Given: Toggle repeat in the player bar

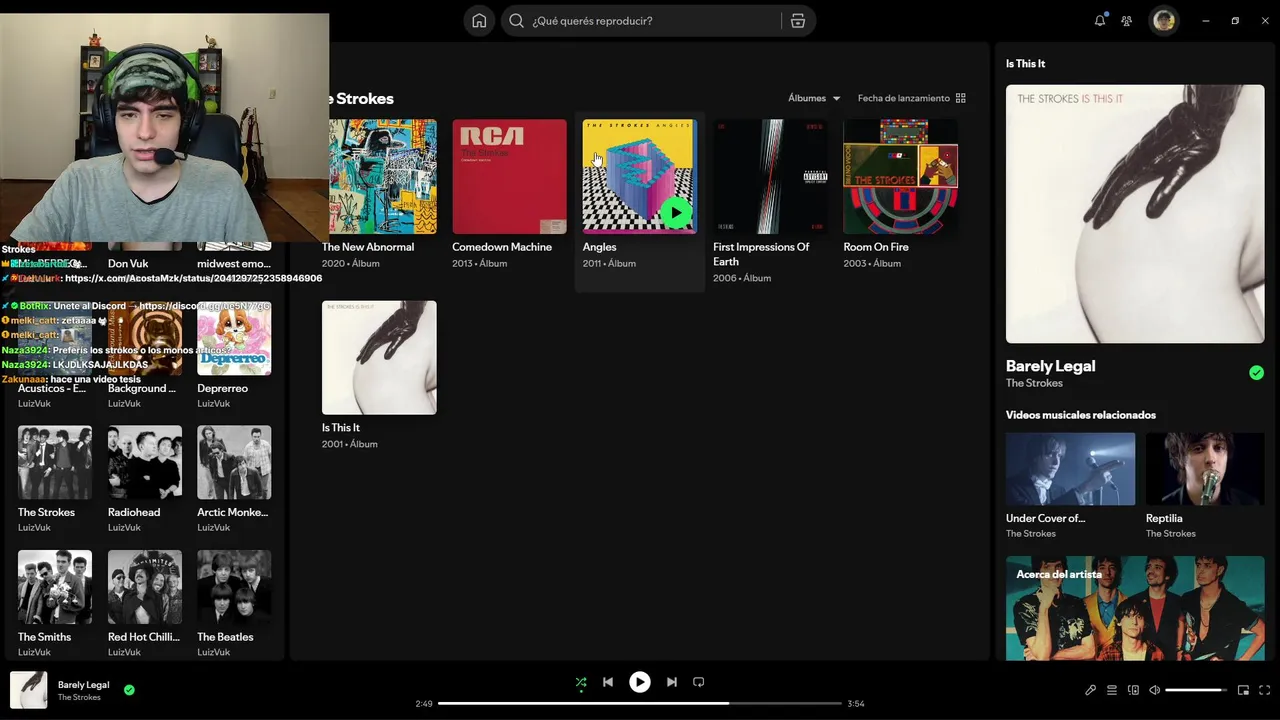Looking at the screenshot, I should click(699, 682).
